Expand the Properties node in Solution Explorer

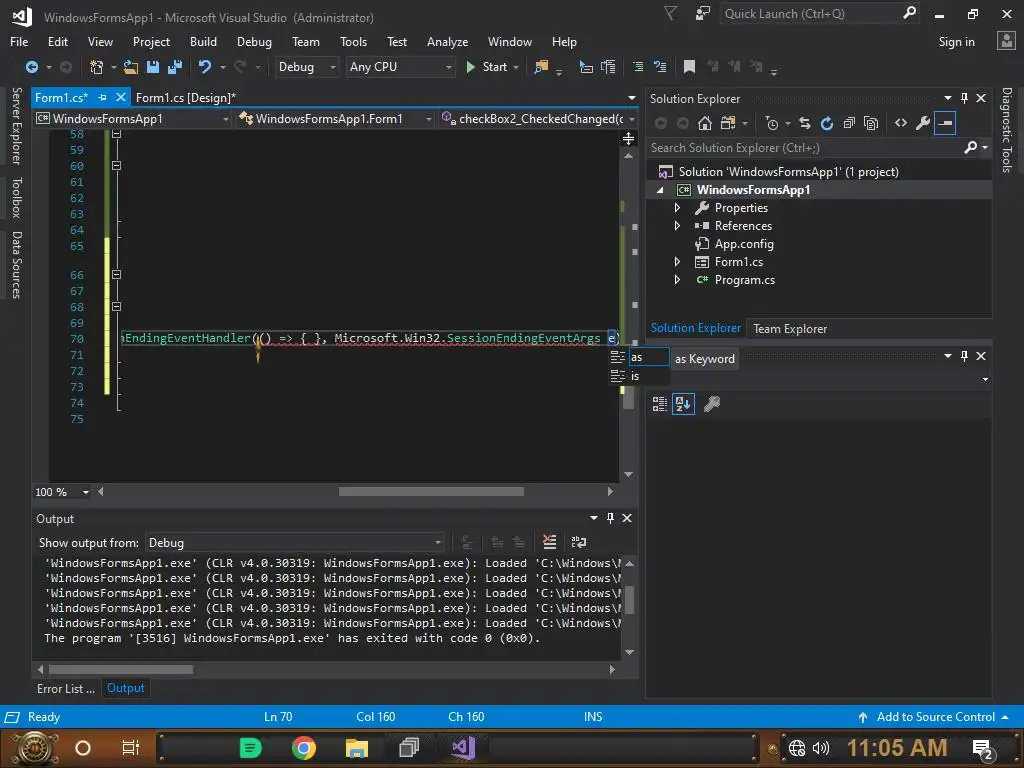pyautogui.click(x=677, y=208)
